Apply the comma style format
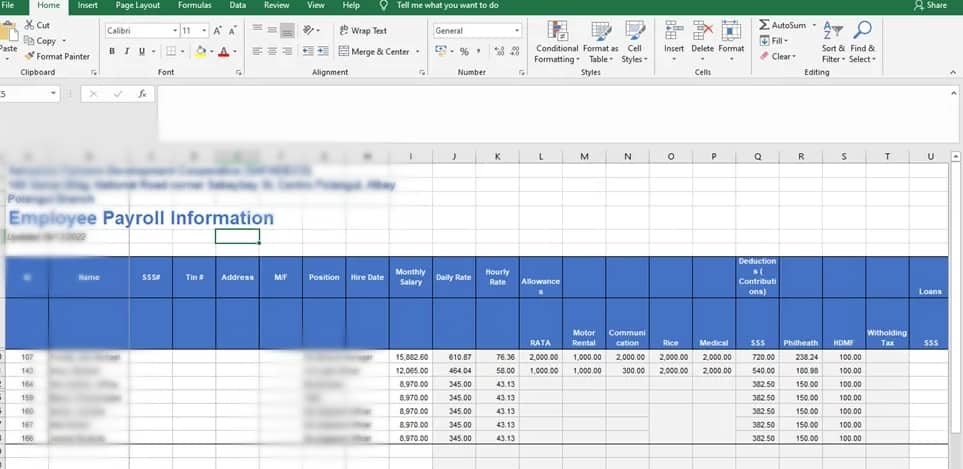 click(x=478, y=52)
